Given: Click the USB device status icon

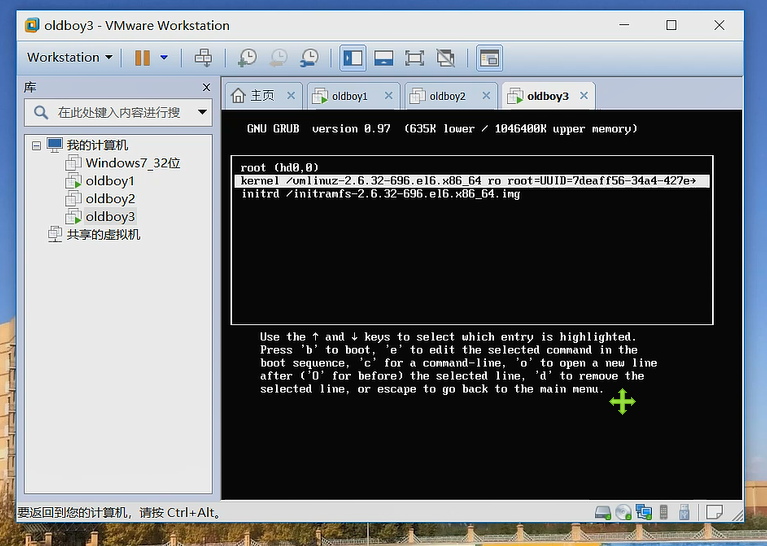Looking at the screenshot, I should pyautogui.click(x=684, y=512).
